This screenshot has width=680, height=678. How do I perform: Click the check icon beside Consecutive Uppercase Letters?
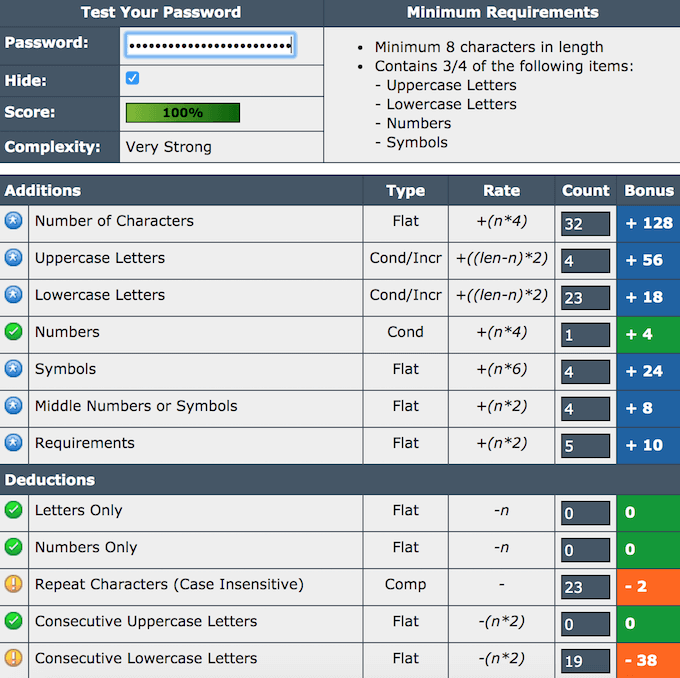click(14, 621)
